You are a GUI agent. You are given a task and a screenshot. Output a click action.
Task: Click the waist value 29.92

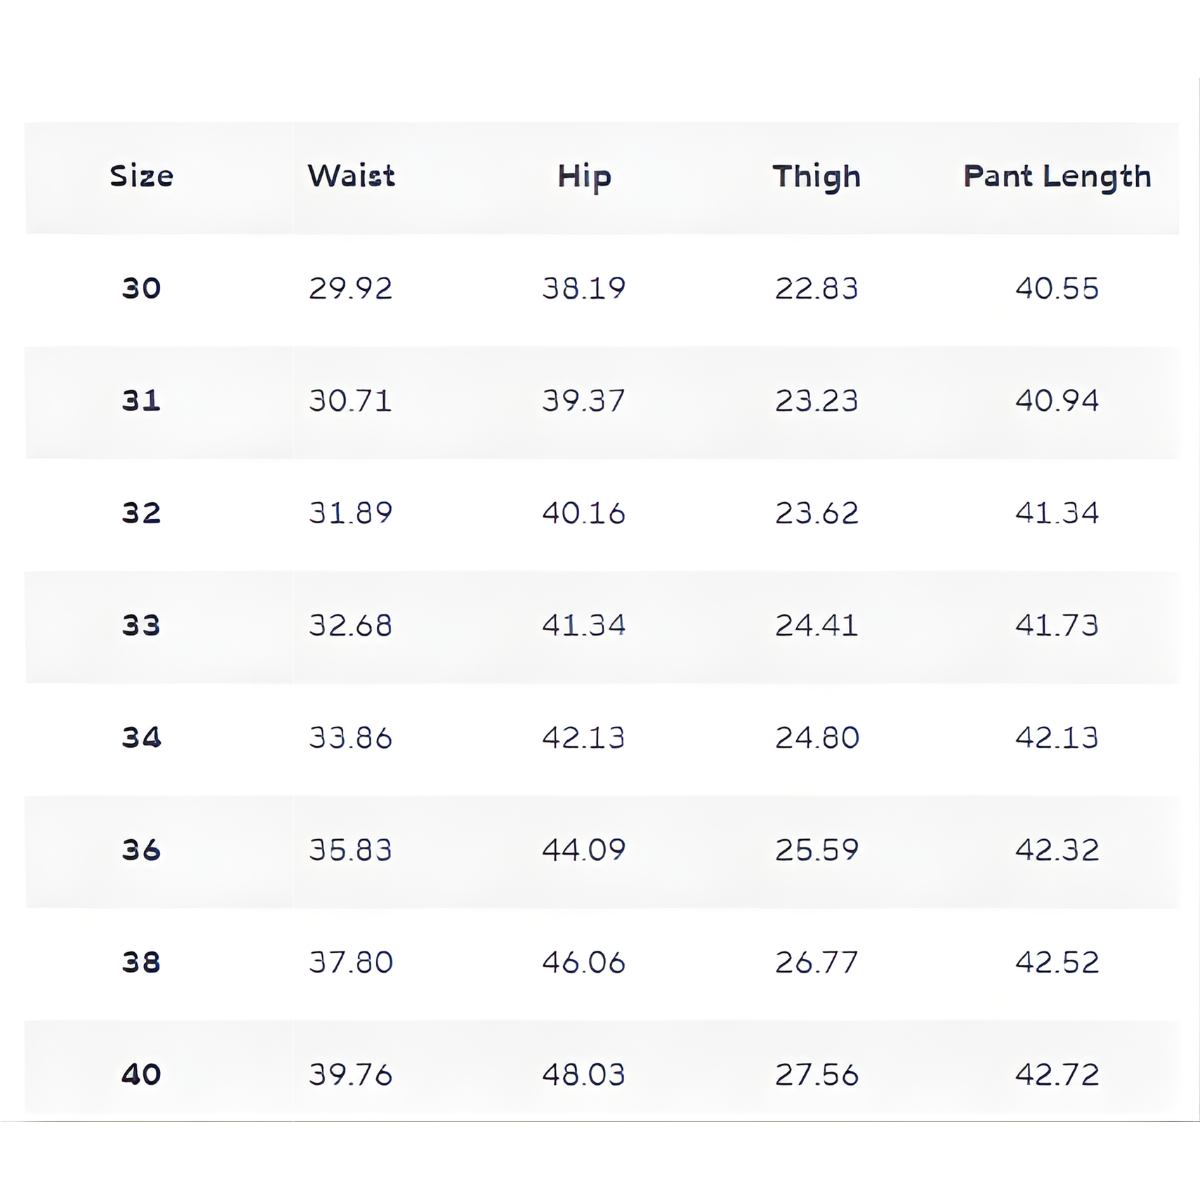tap(350, 288)
